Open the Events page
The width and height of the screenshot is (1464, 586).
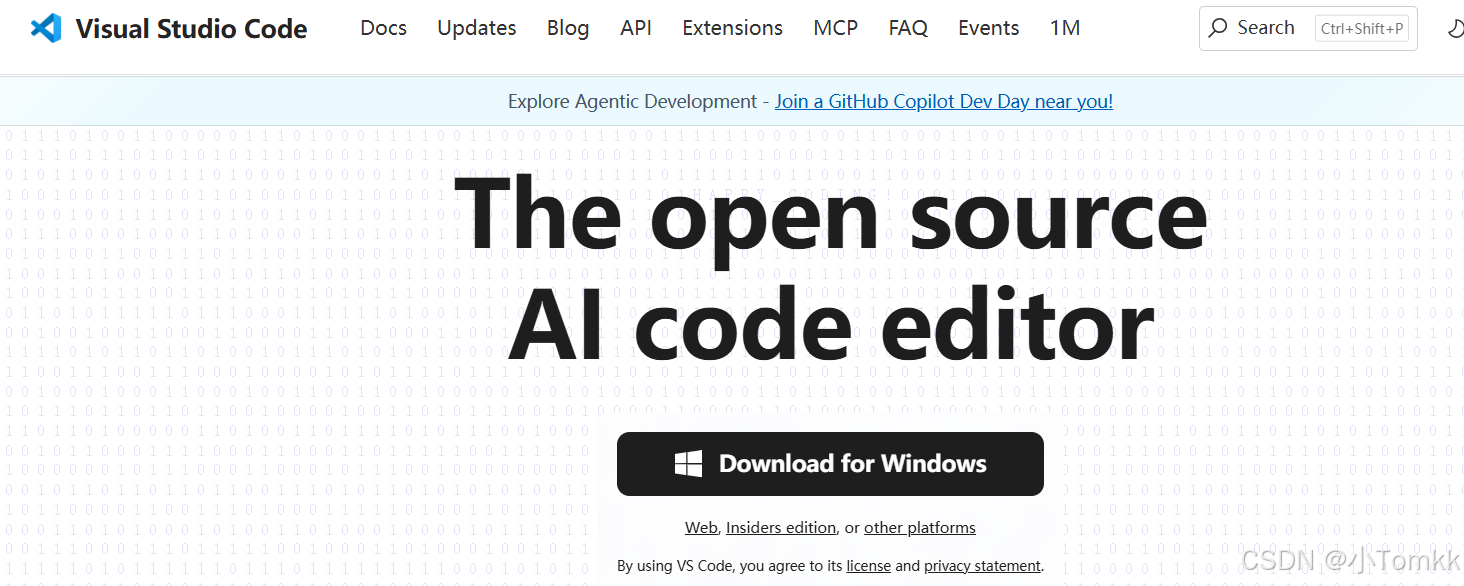989,28
